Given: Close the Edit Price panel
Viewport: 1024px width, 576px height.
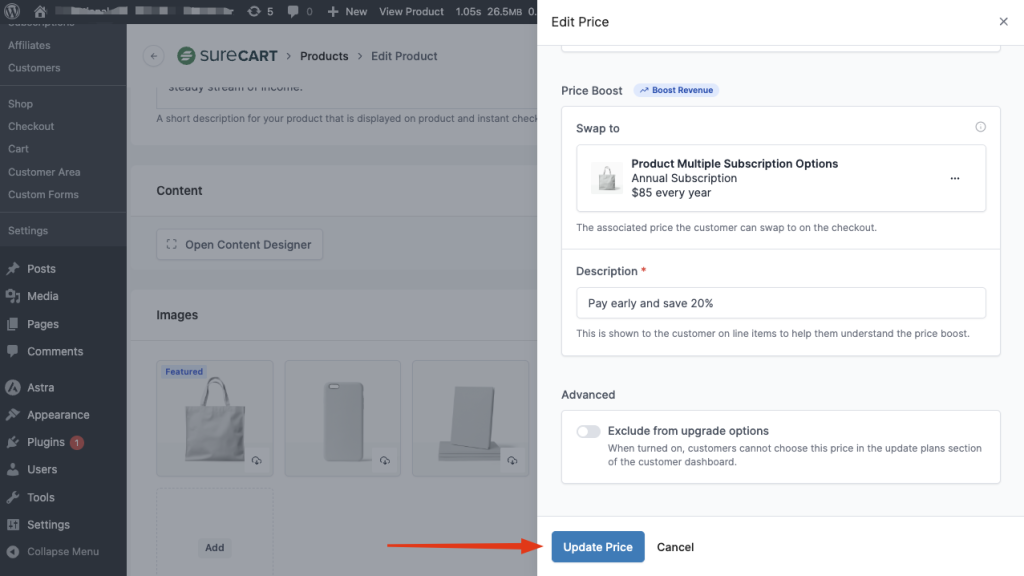Looking at the screenshot, I should coord(1003,22).
